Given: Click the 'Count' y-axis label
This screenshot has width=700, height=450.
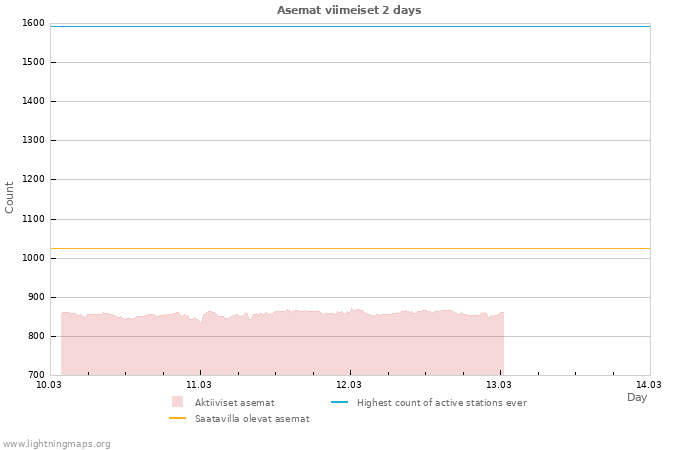Looking at the screenshot, I should point(10,197).
